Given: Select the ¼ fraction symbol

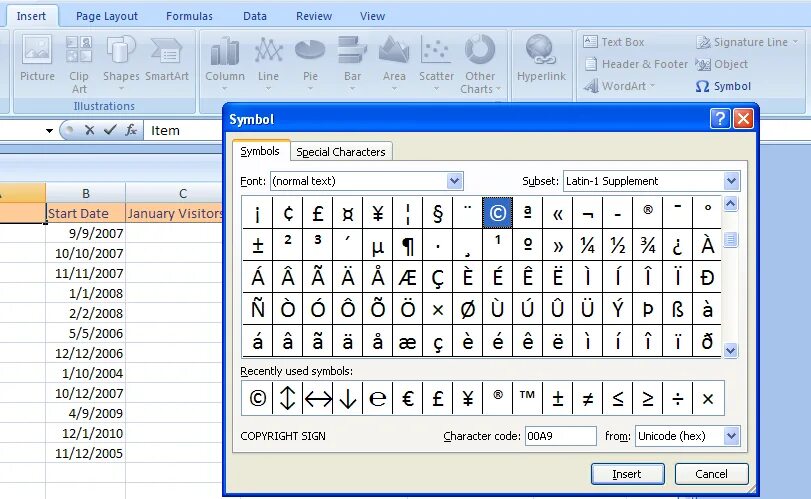Looking at the screenshot, I should click(x=588, y=245).
